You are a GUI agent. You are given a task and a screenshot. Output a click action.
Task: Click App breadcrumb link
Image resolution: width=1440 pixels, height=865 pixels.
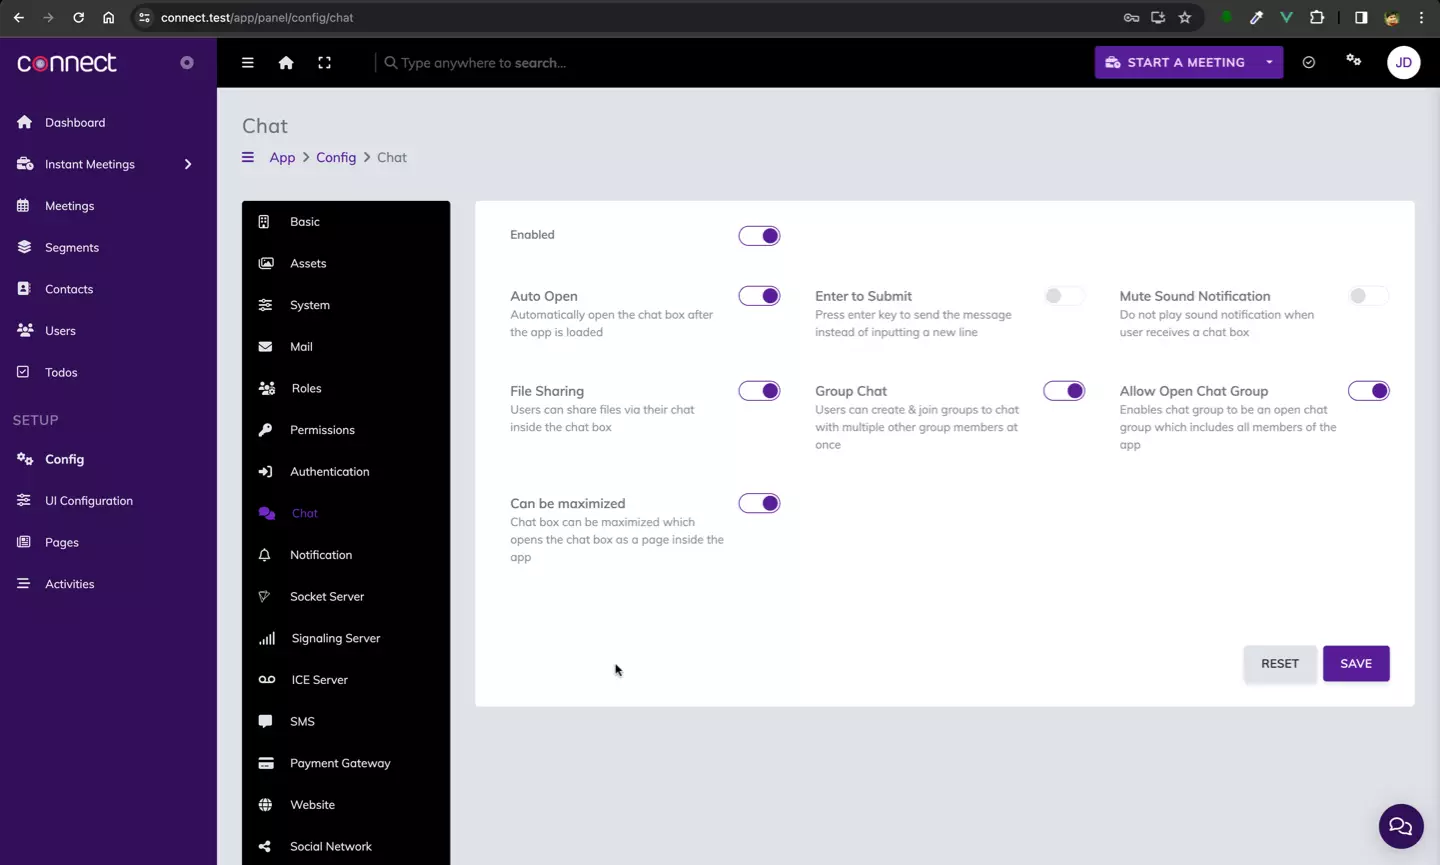[x=282, y=157]
